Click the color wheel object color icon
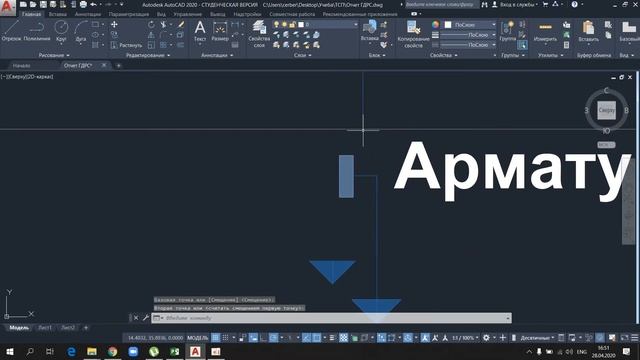Screen dimensions: 640x360 click(x=436, y=24)
